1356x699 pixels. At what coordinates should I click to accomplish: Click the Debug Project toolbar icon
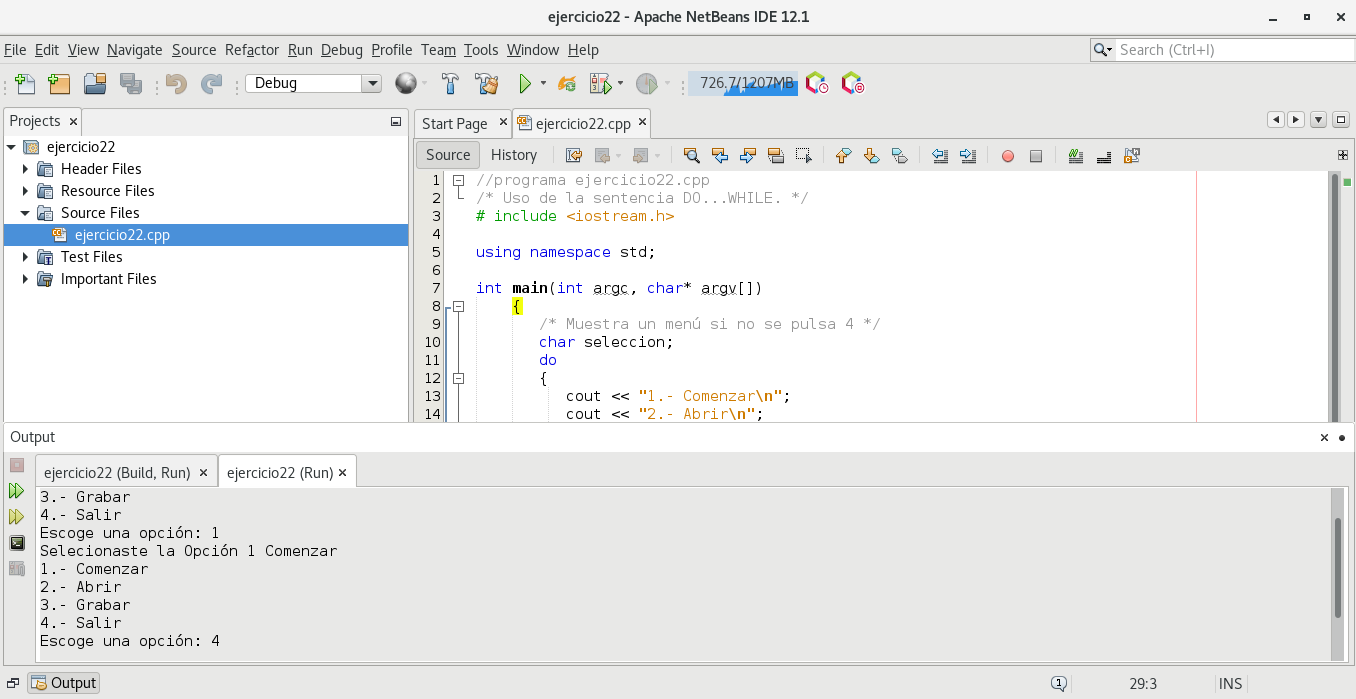pyautogui.click(x=600, y=84)
